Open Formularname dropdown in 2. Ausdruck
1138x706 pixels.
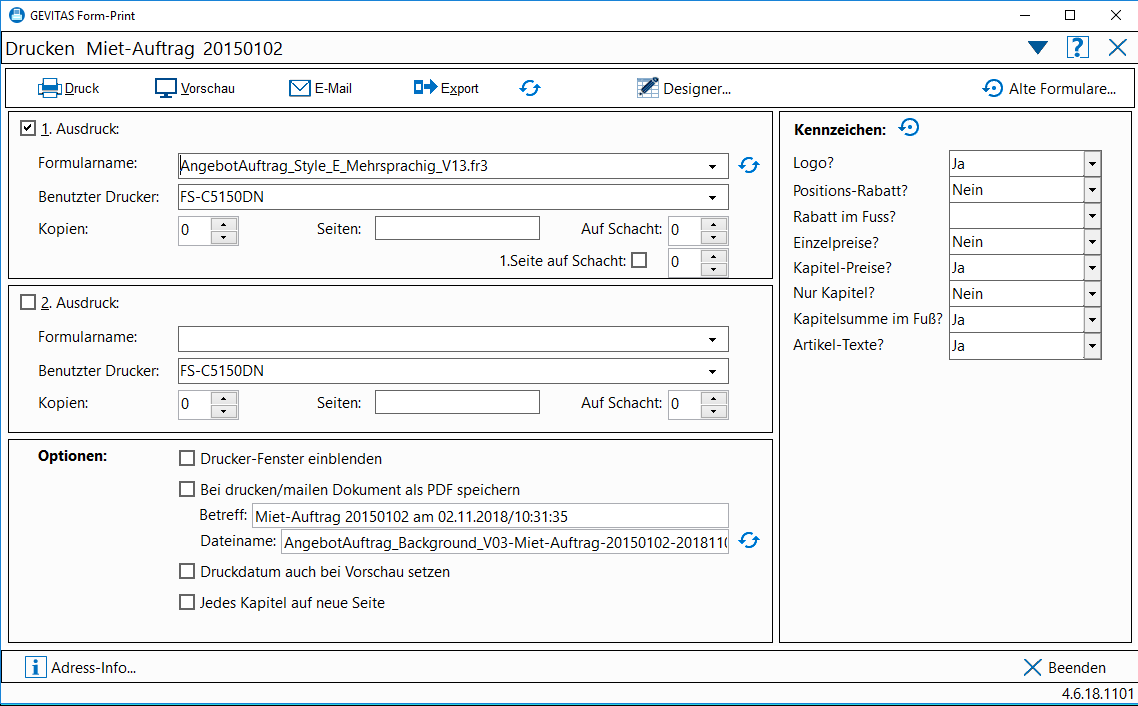coord(713,340)
